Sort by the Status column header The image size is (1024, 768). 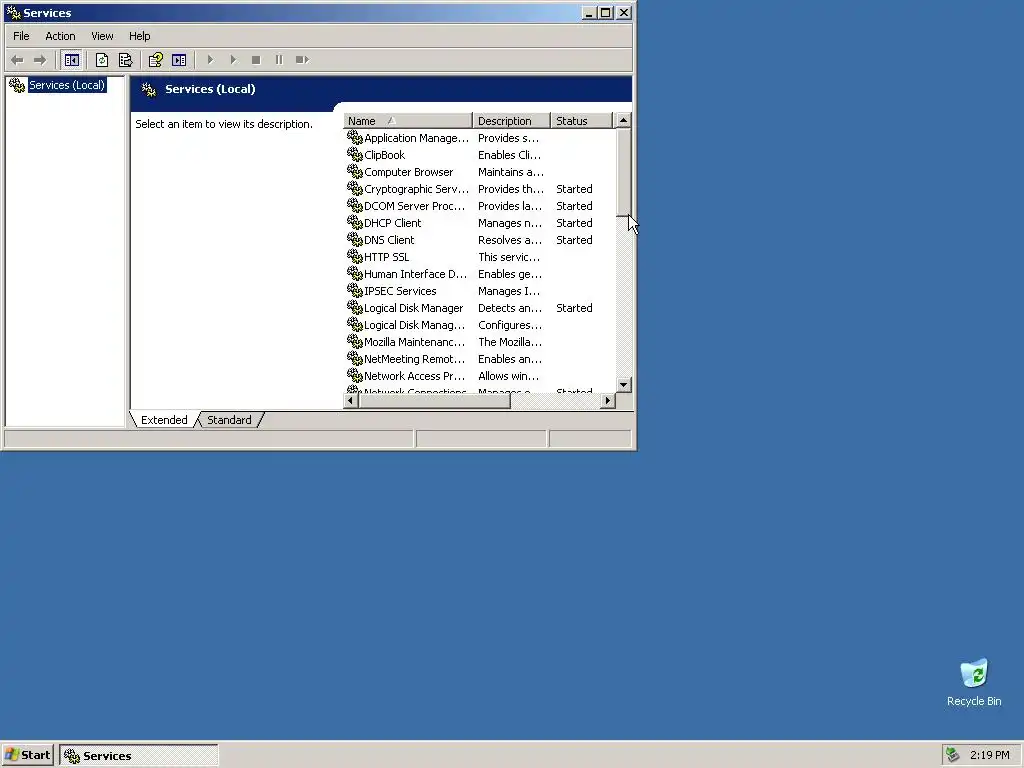[581, 121]
